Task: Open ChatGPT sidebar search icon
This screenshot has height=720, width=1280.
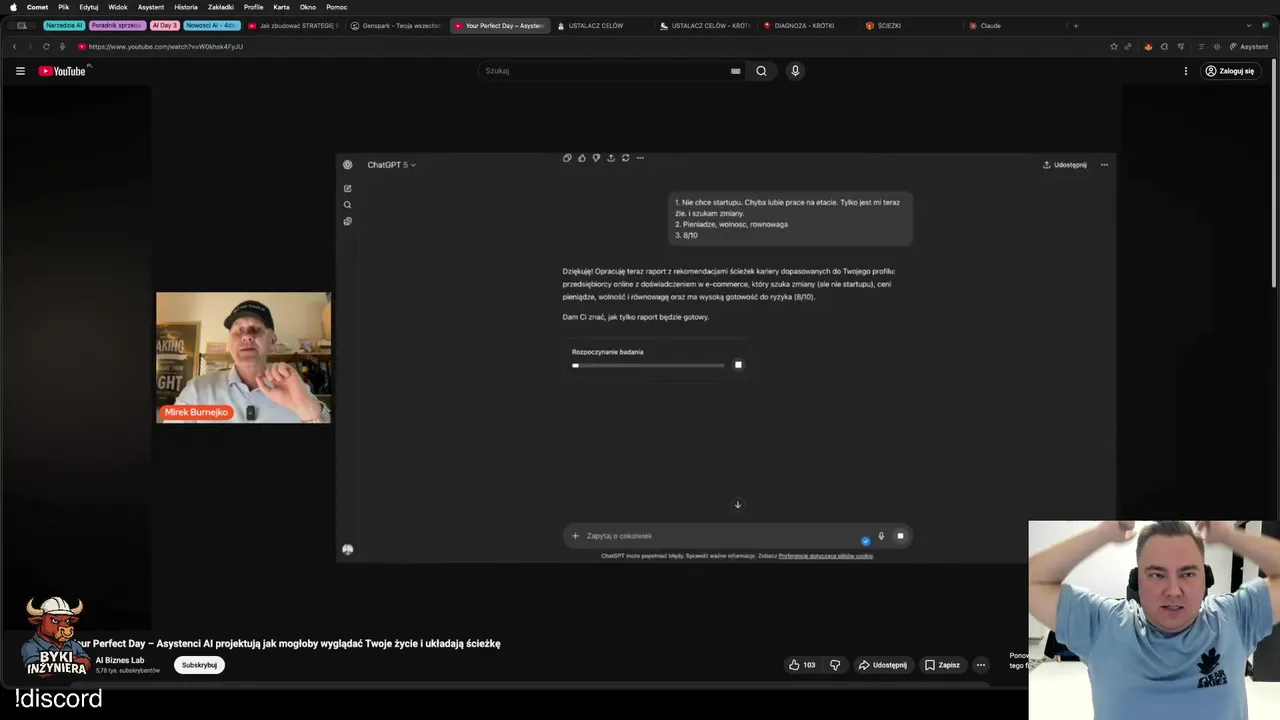Action: tap(347, 205)
